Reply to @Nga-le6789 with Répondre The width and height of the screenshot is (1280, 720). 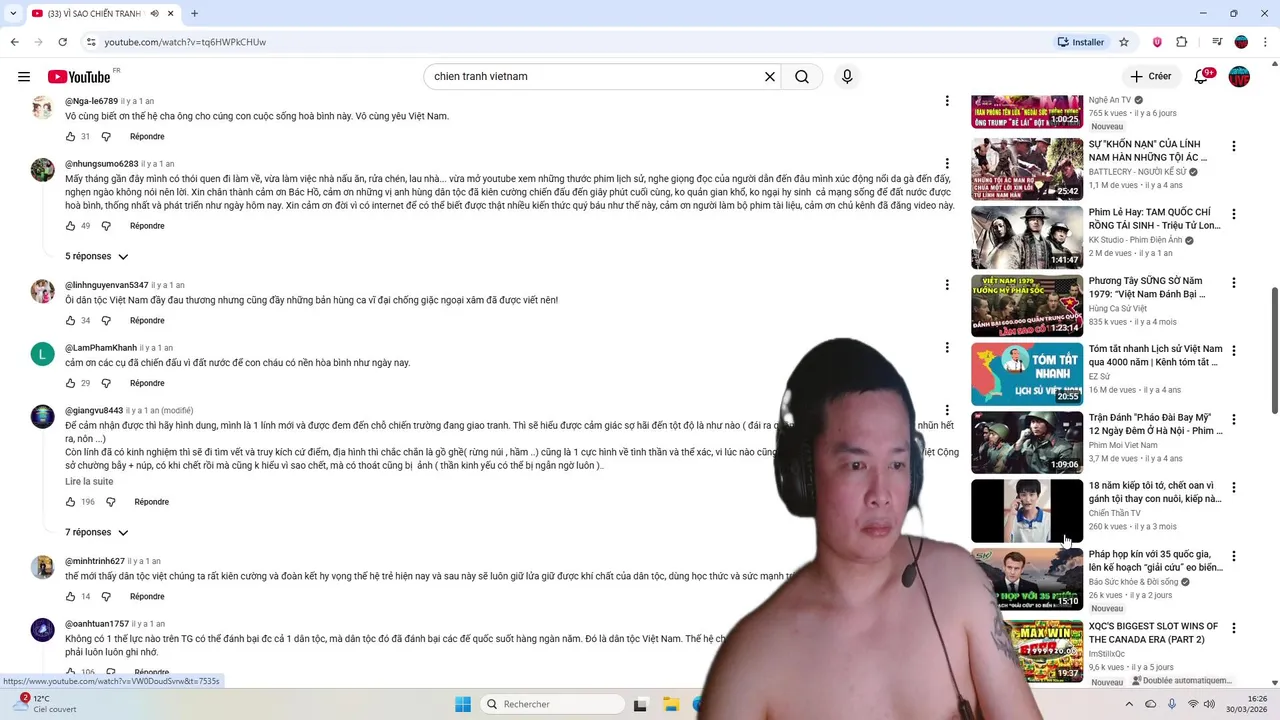tap(147, 137)
